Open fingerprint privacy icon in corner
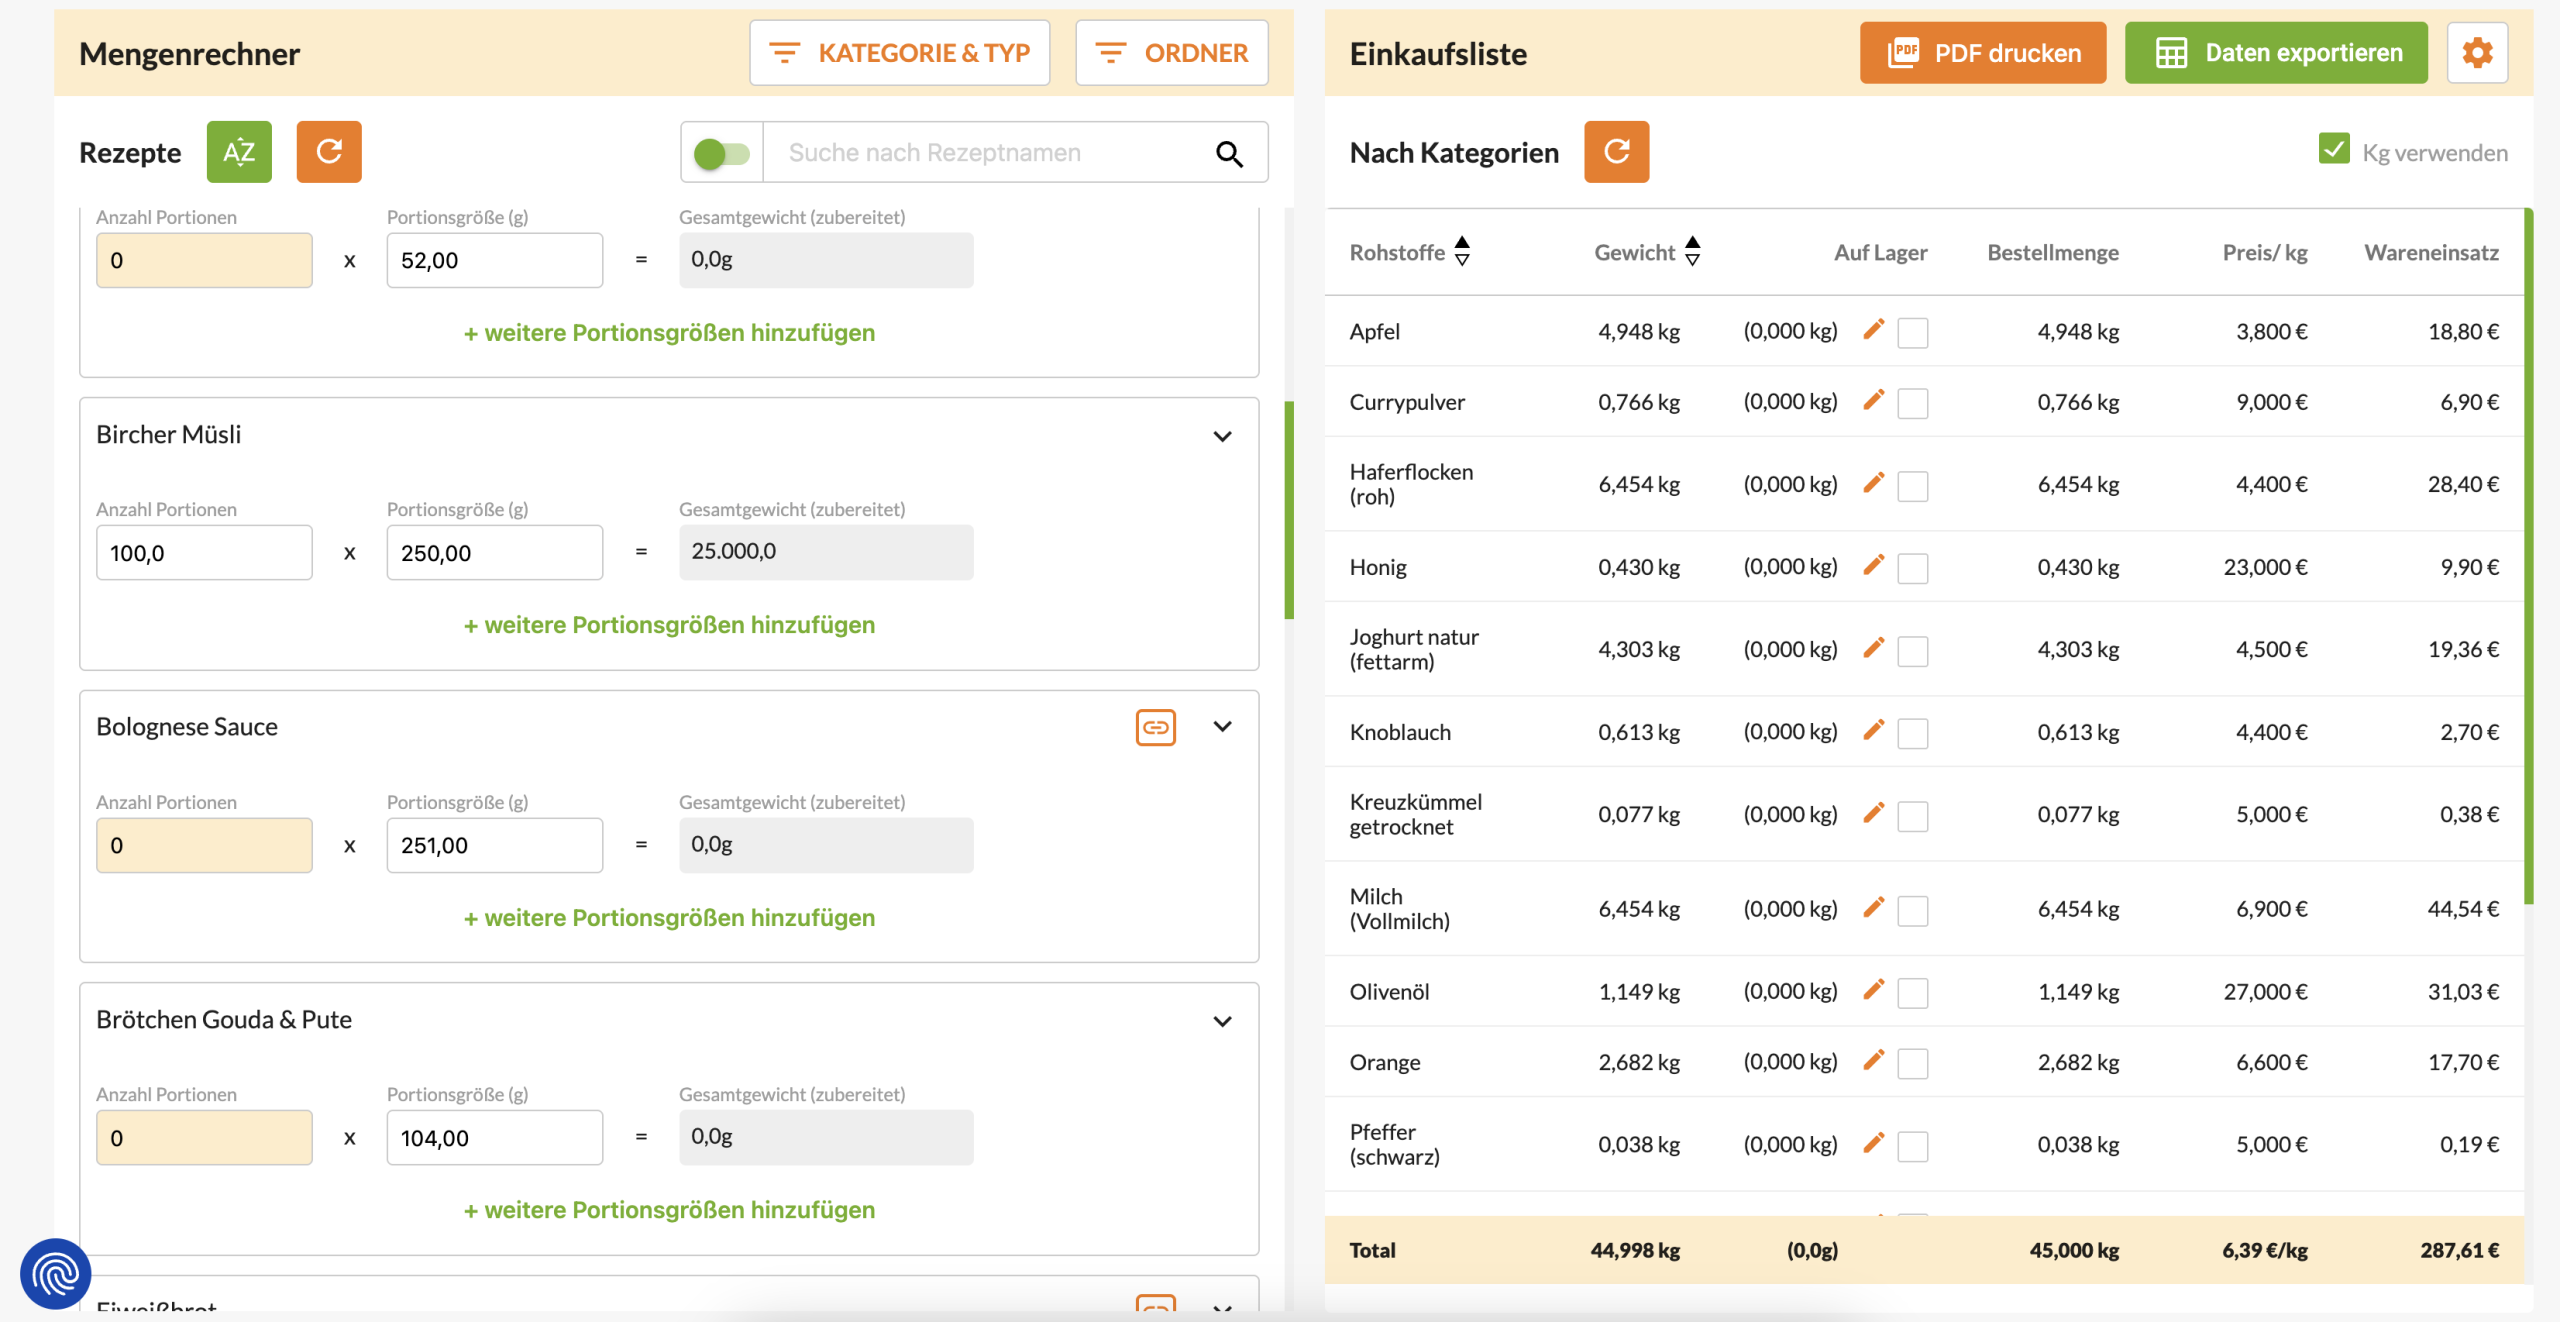Screen dimensions: 2560x1322 [56, 1273]
